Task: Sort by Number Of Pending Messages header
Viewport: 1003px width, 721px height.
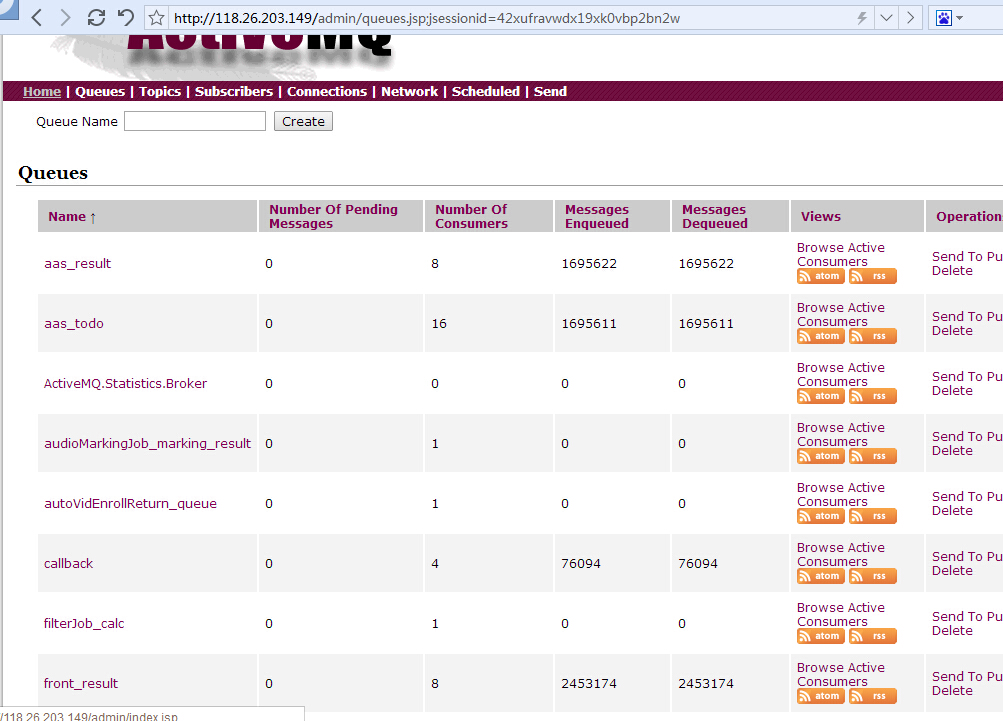Action: click(333, 216)
